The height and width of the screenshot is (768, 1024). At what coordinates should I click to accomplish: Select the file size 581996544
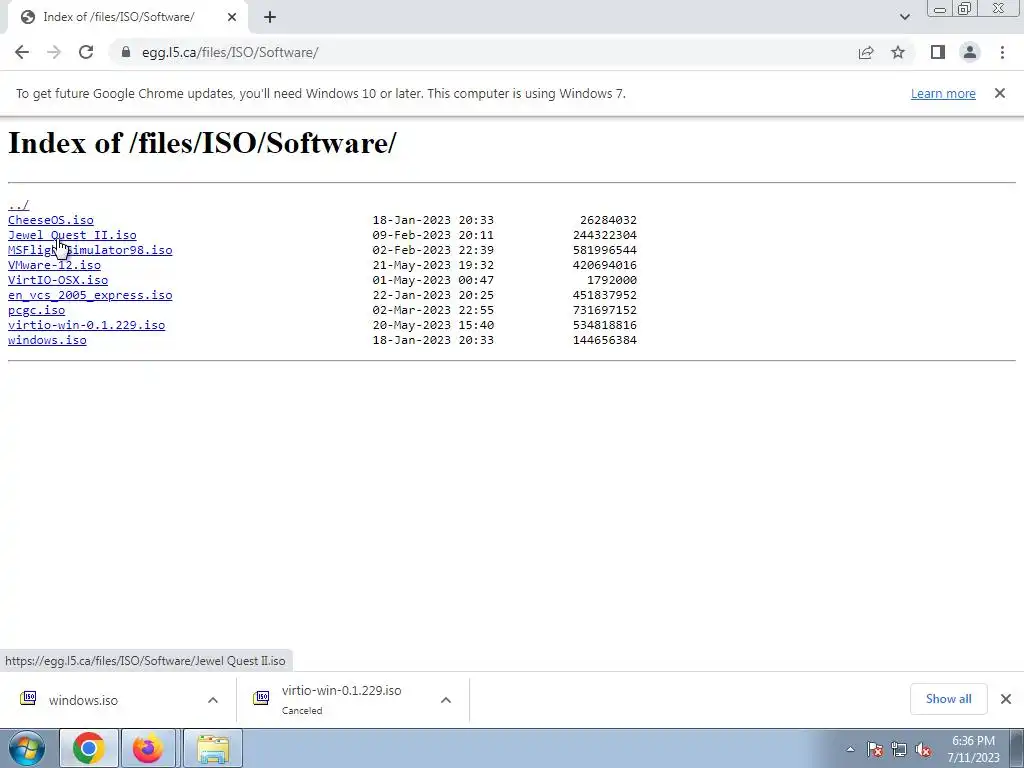tap(605, 250)
